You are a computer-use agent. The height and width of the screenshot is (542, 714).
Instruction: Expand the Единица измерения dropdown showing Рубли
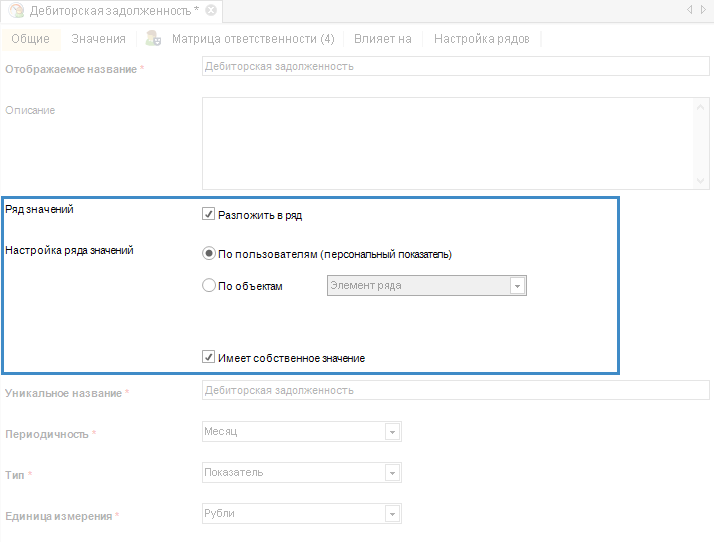point(392,514)
